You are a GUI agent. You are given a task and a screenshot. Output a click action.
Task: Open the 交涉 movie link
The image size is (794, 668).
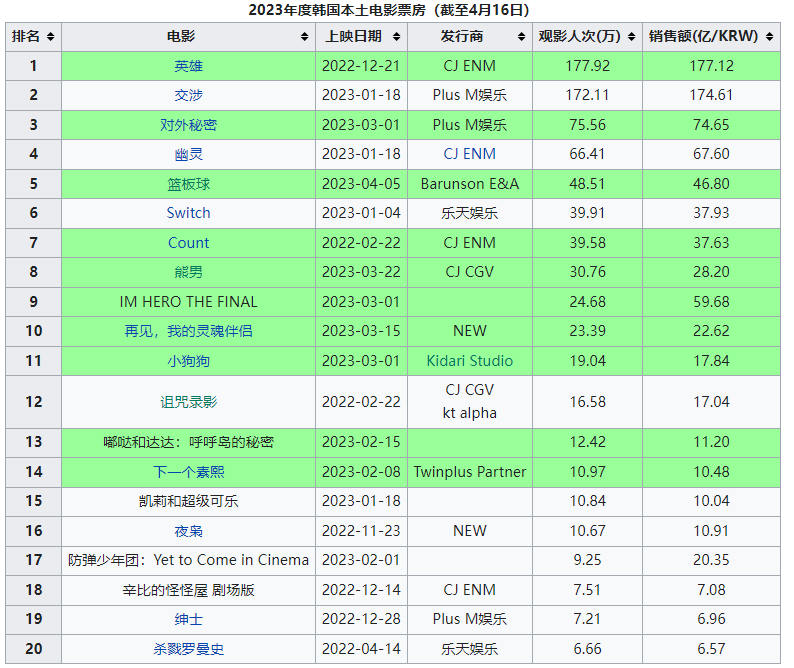click(188, 95)
